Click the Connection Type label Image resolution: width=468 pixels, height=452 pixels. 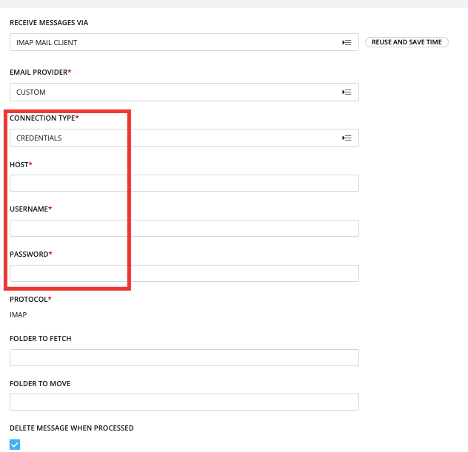44,118
